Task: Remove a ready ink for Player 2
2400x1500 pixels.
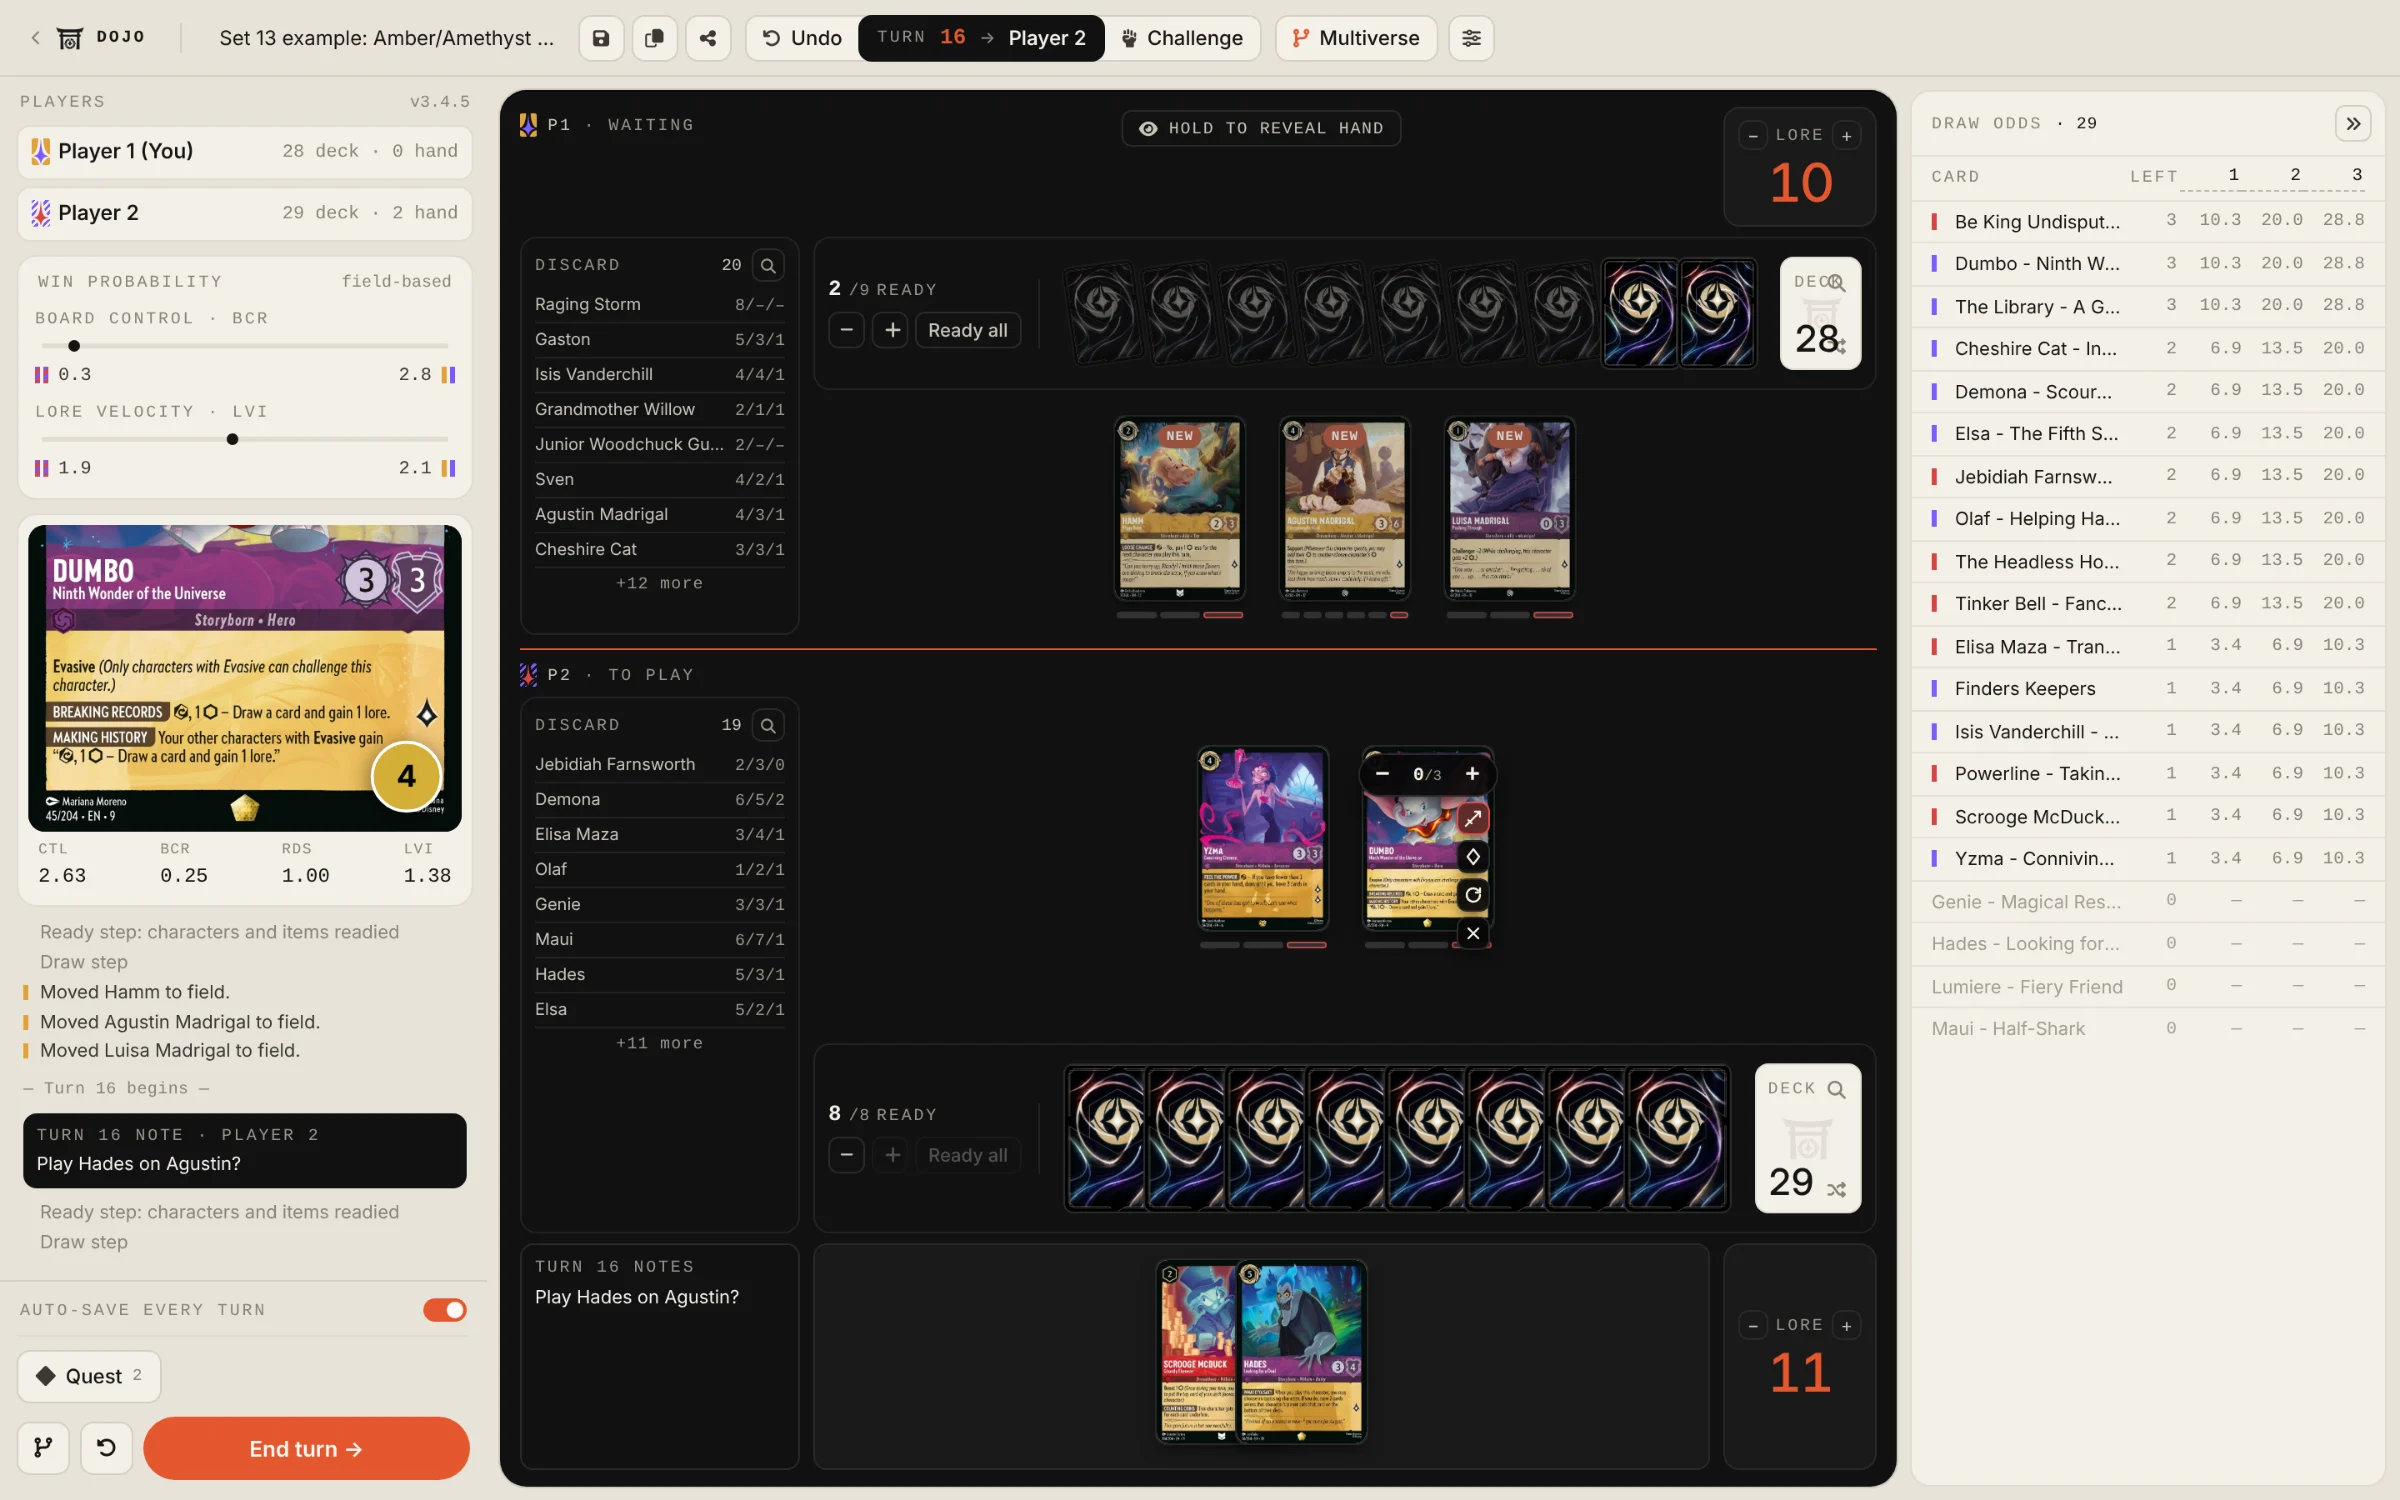Action: (847, 1155)
